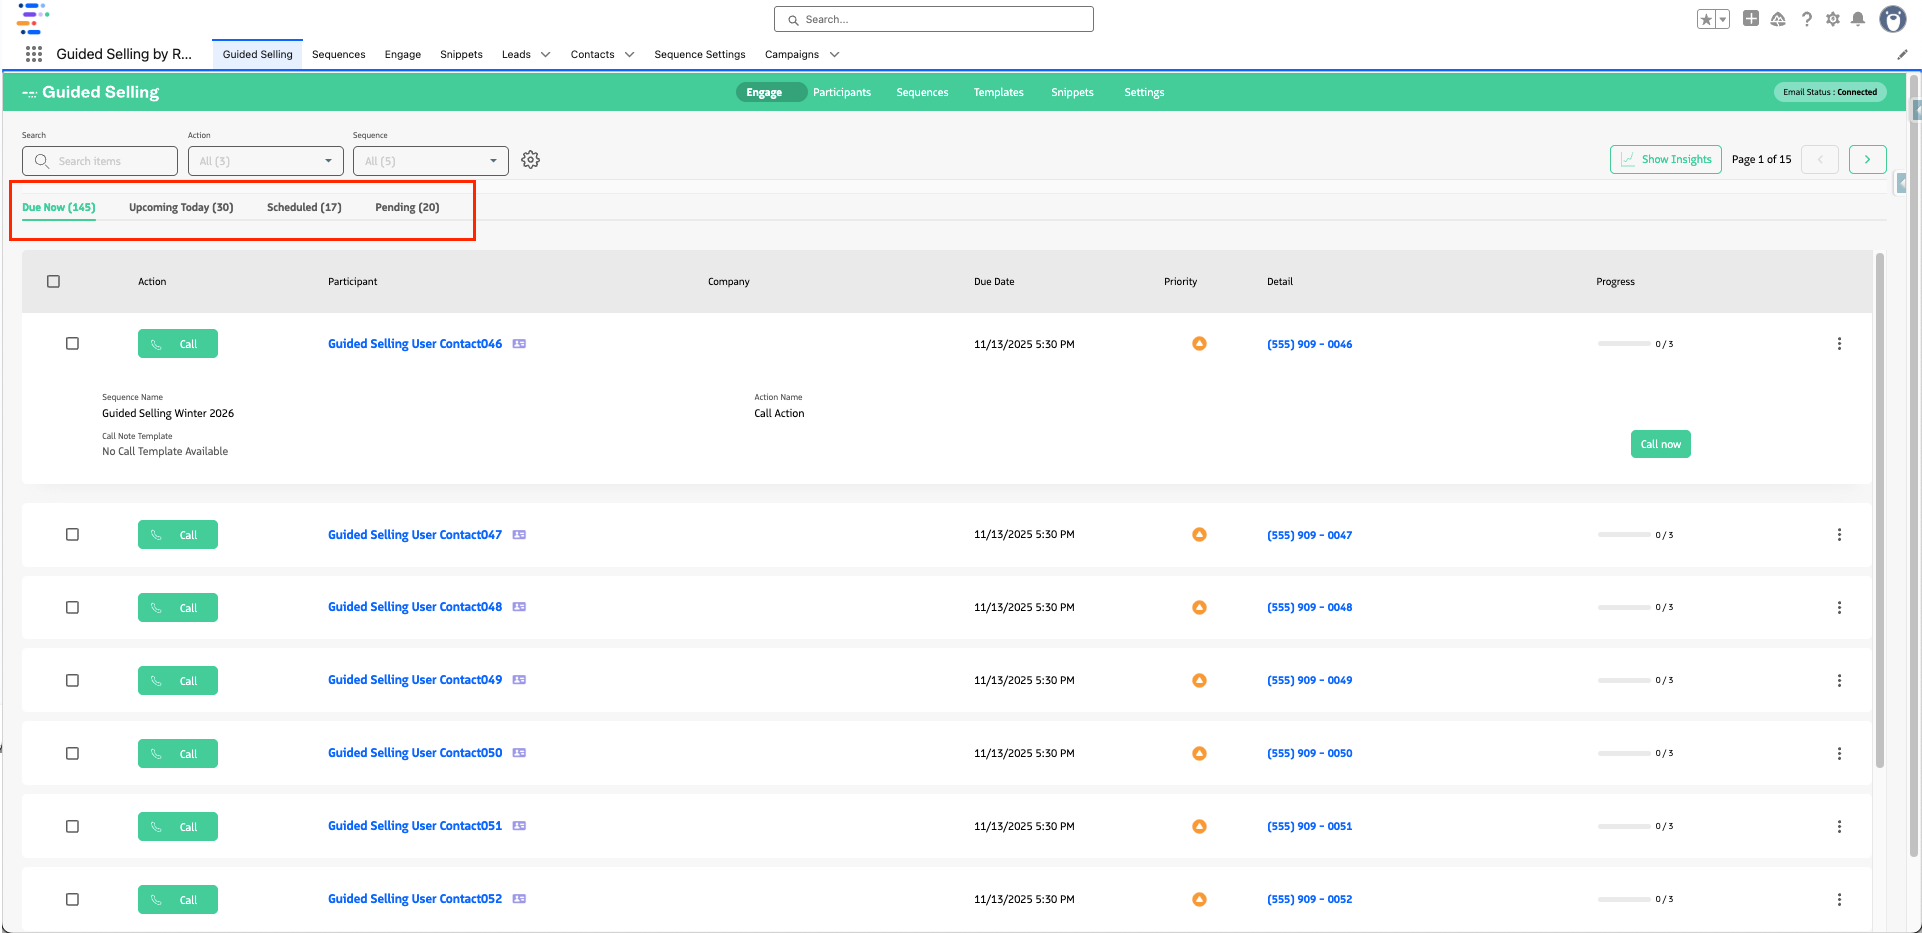
Task: Open the Salesforce setup gear icon
Action: 1832,19
